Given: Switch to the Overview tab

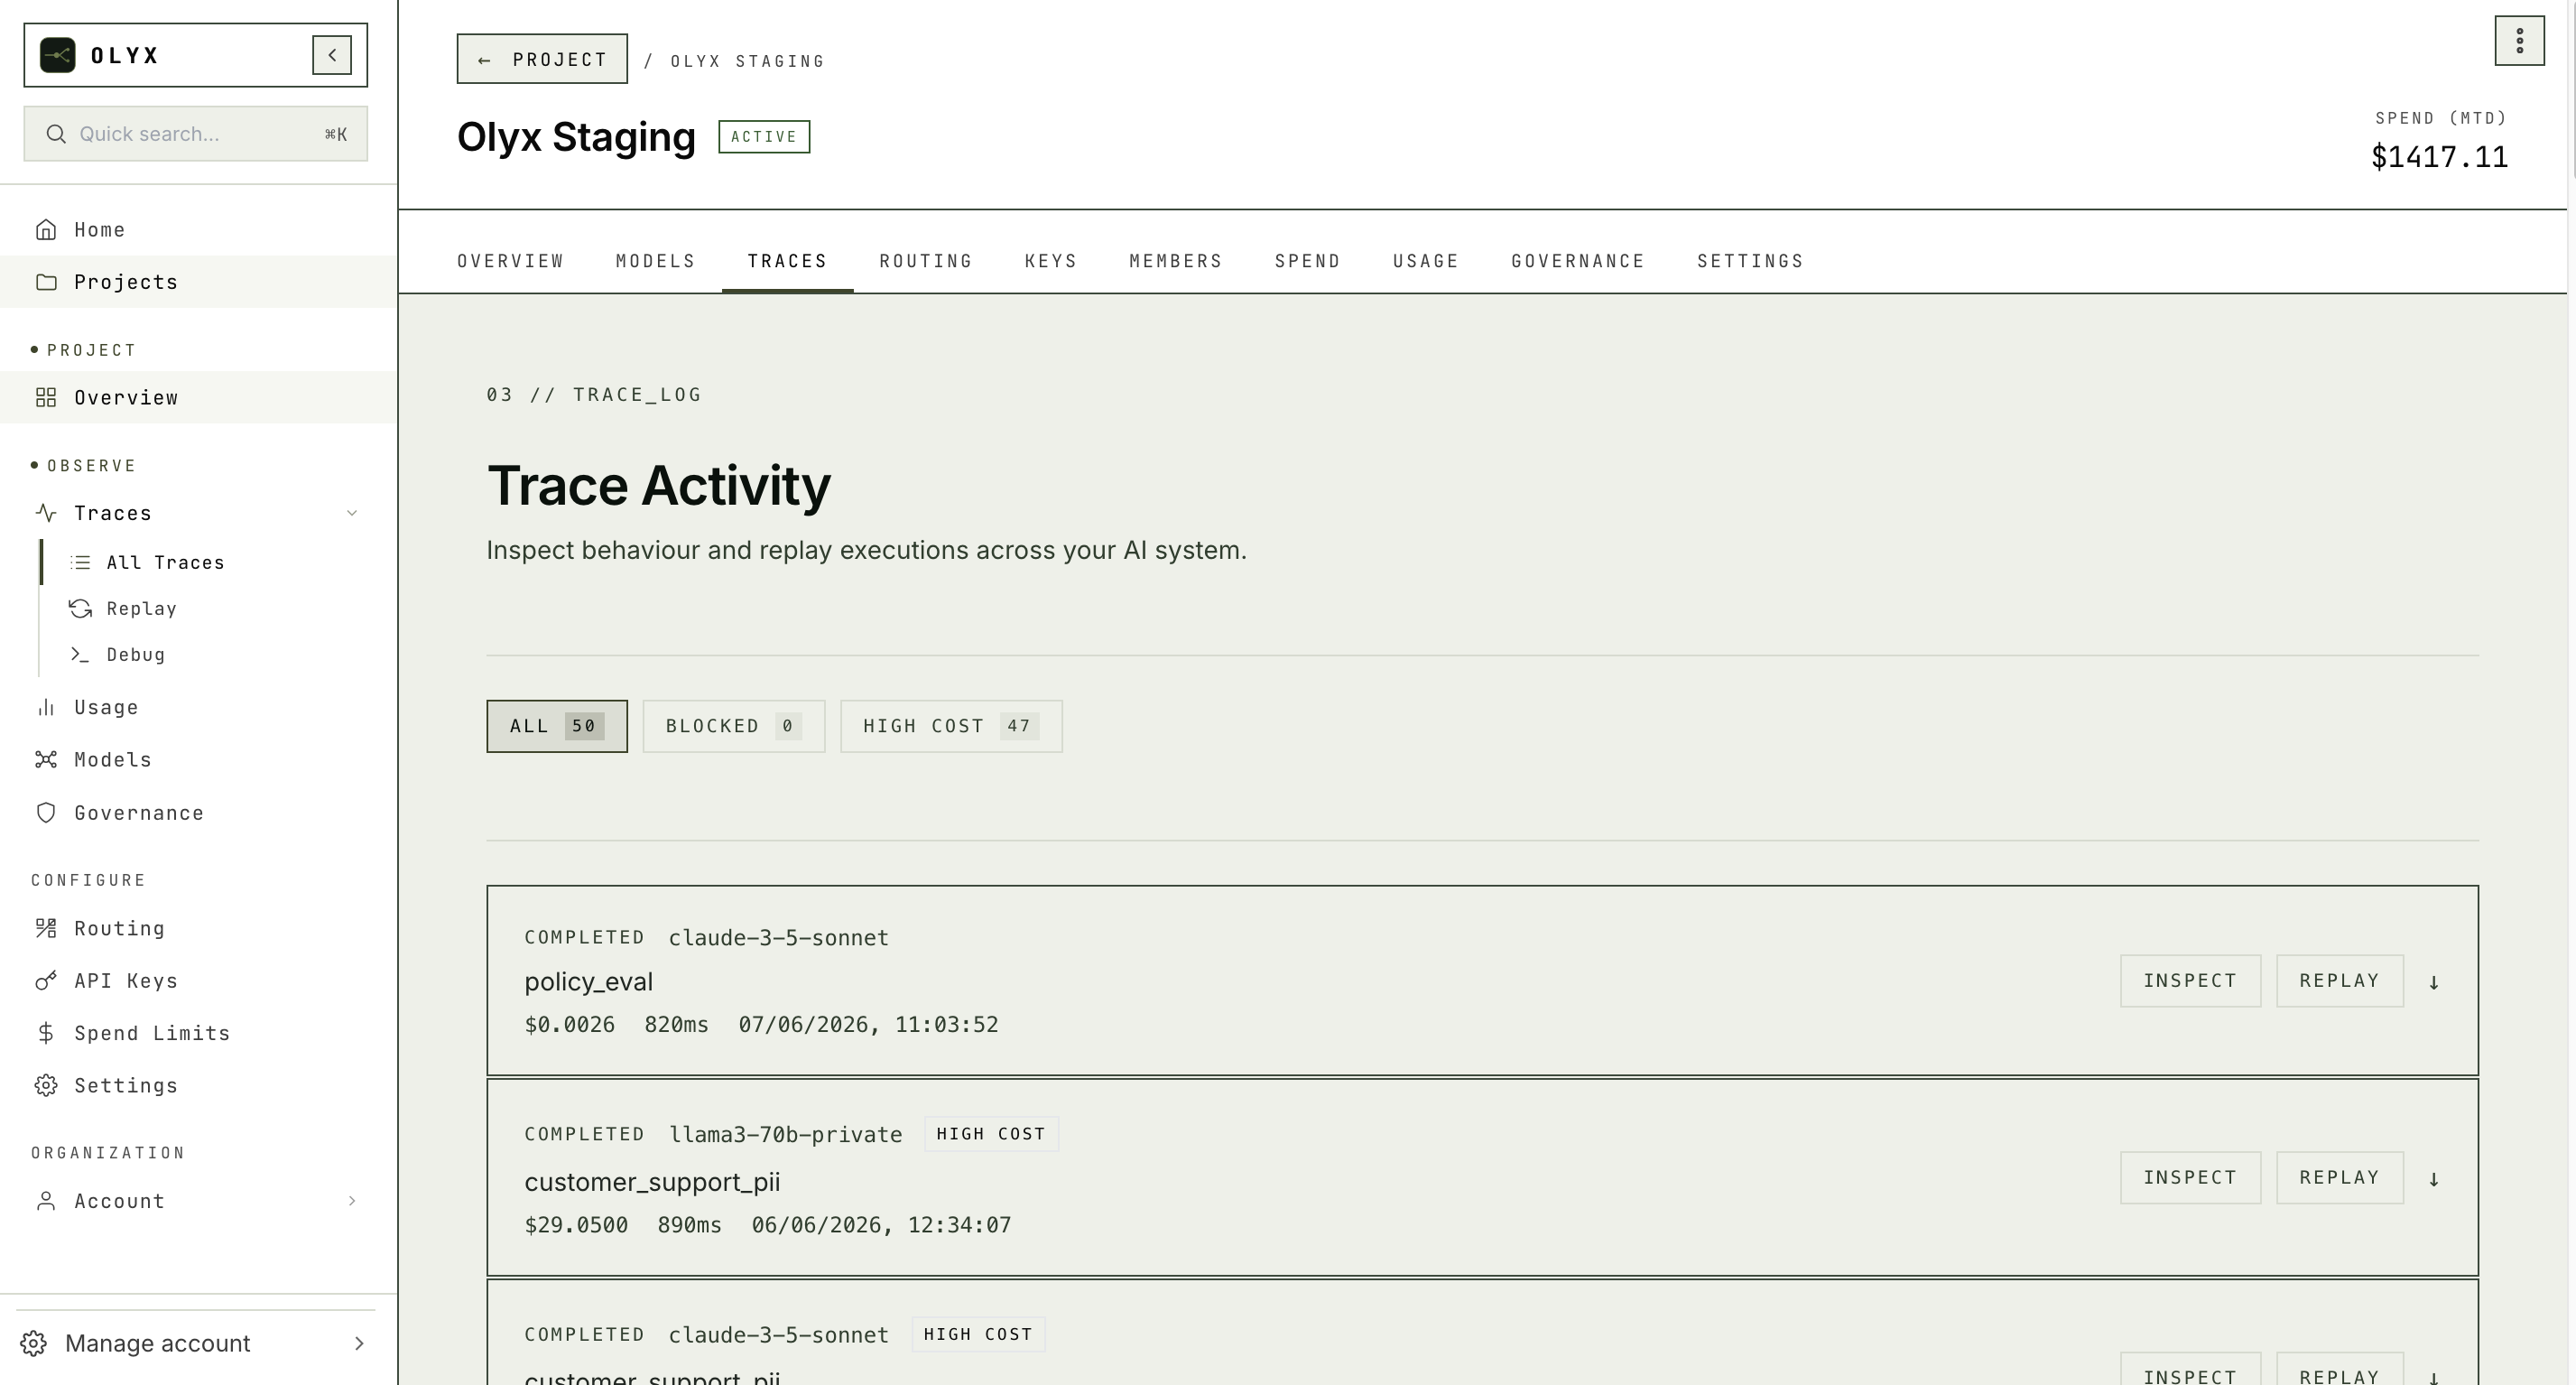Looking at the screenshot, I should (x=511, y=261).
